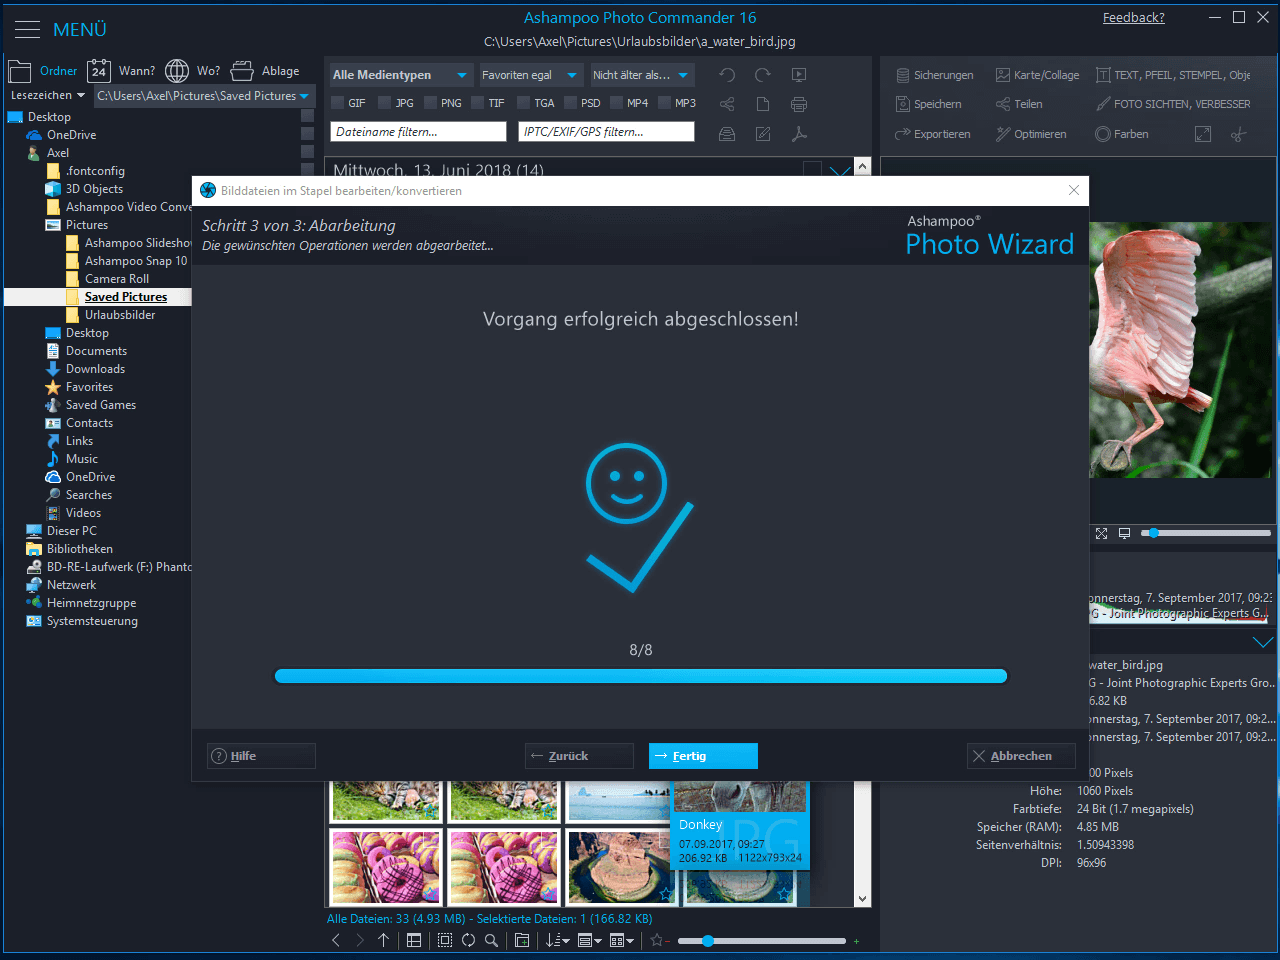Viewport: 1280px width, 960px height.
Task: Click the select all dashed-square icon
Action: [x=445, y=940]
